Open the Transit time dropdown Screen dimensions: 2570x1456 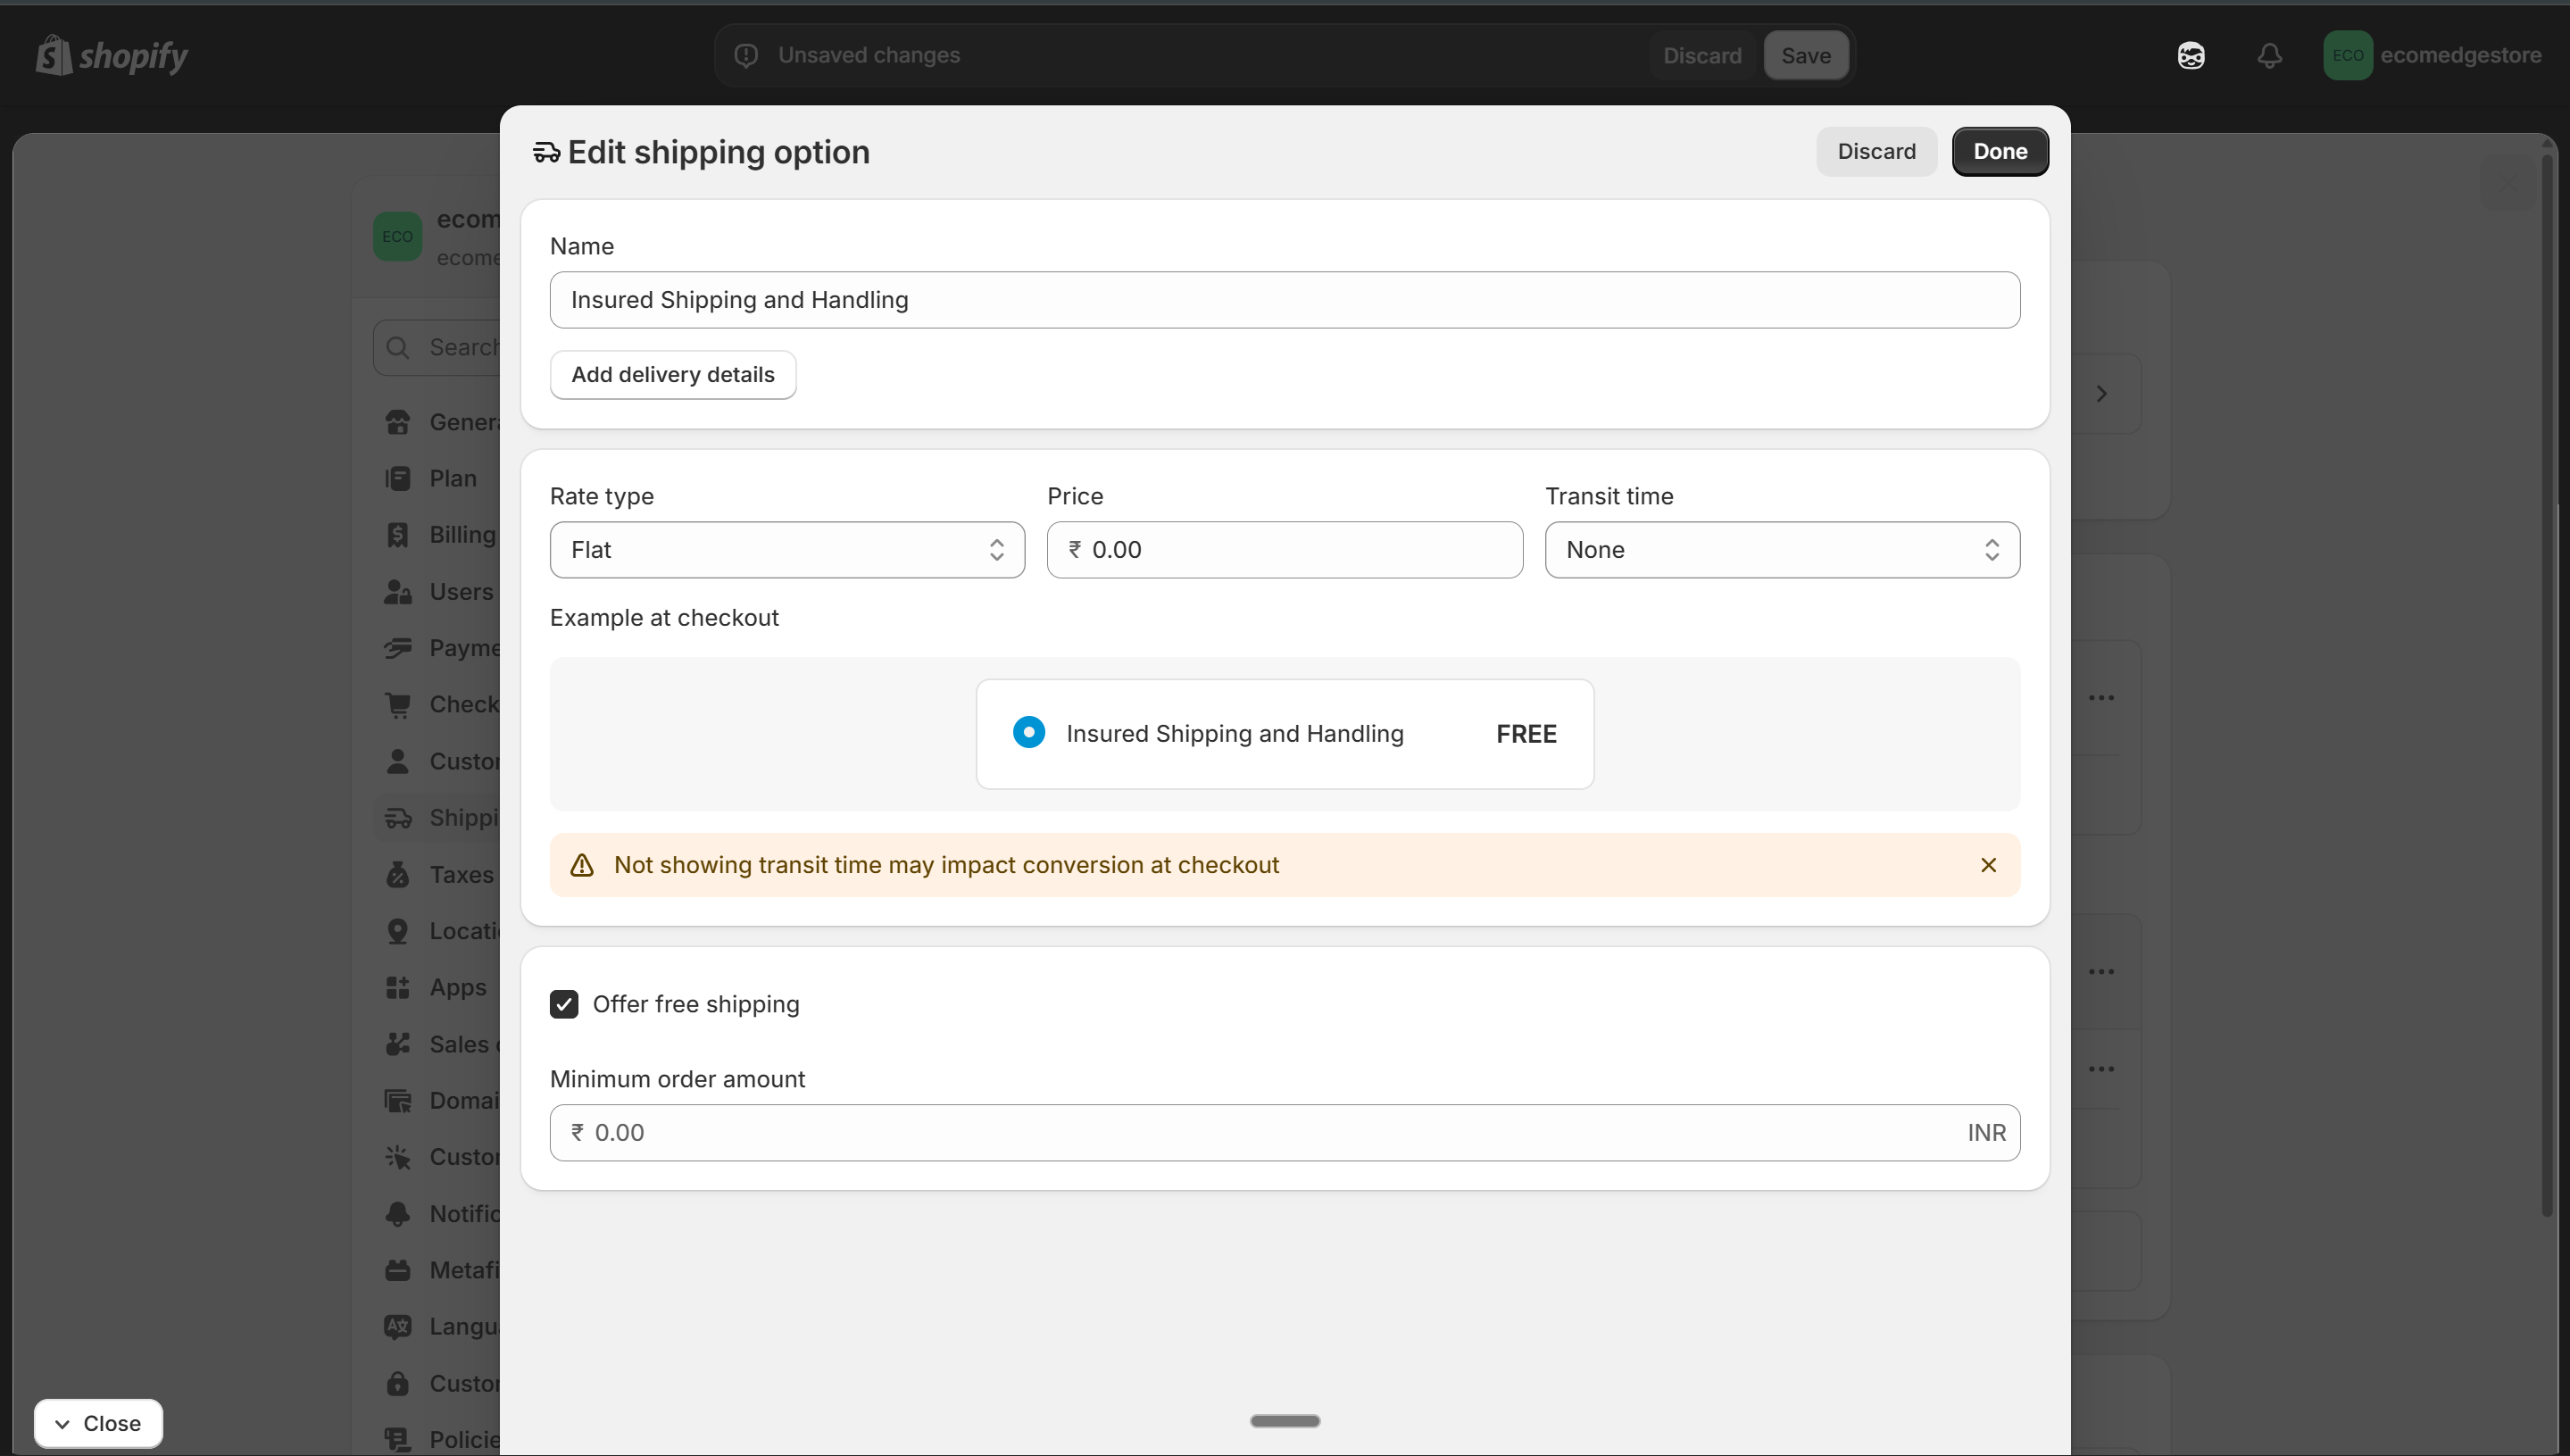pyautogui.click(x=1782, y=549)
